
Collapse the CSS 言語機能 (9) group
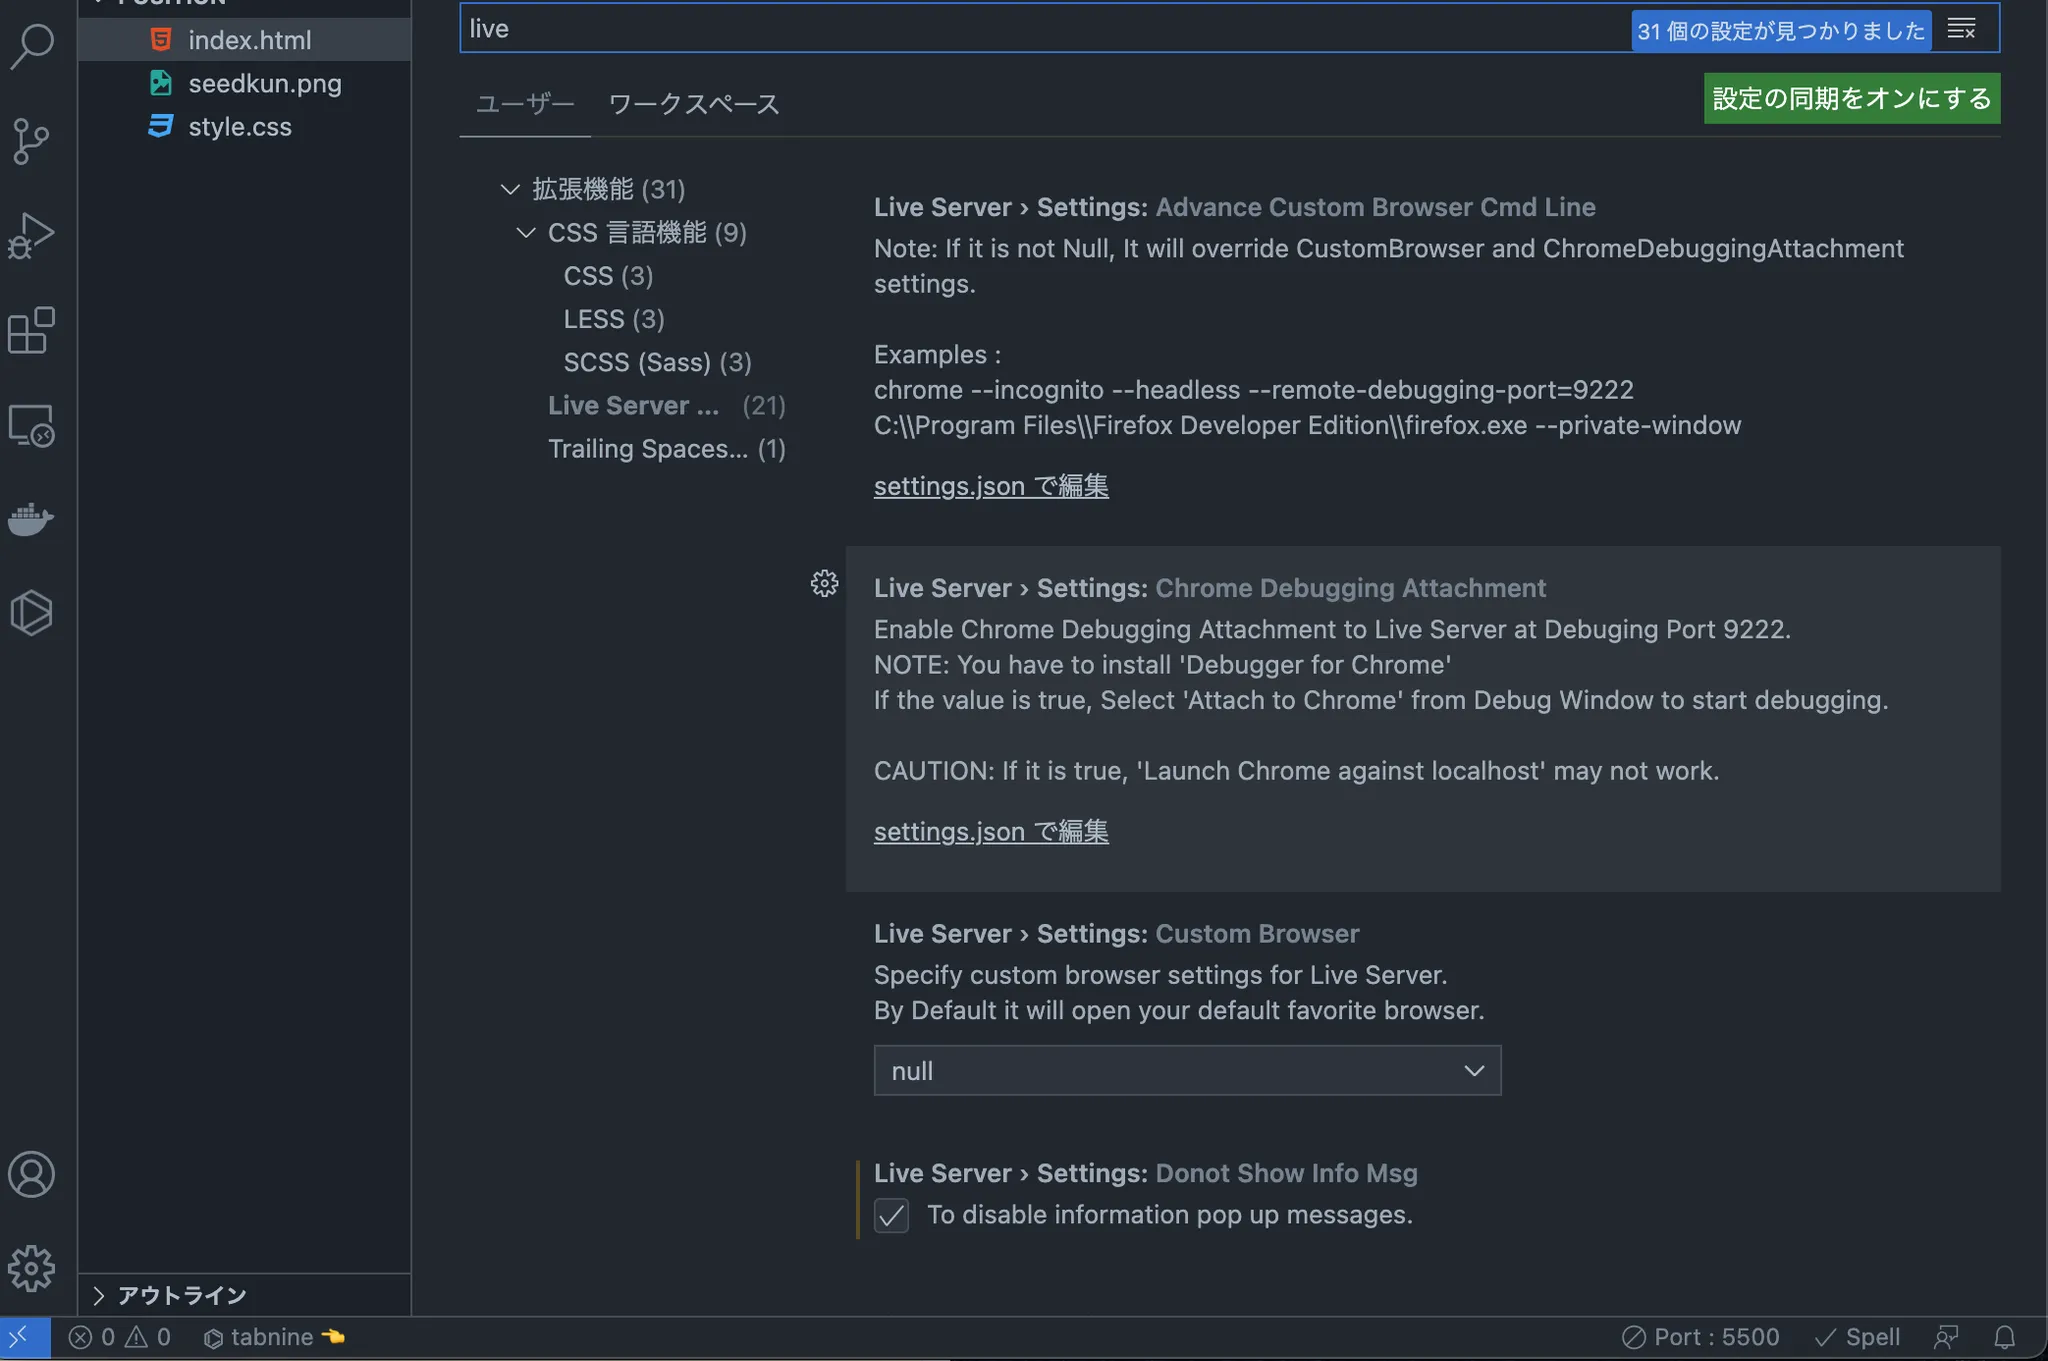[x=526, y=233]
